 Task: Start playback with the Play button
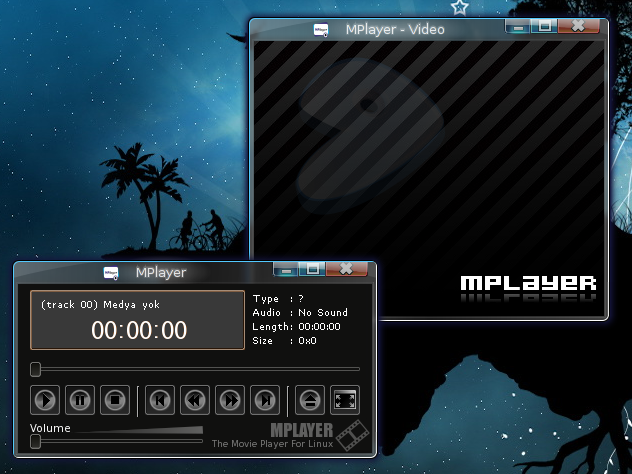coord(45,400)
